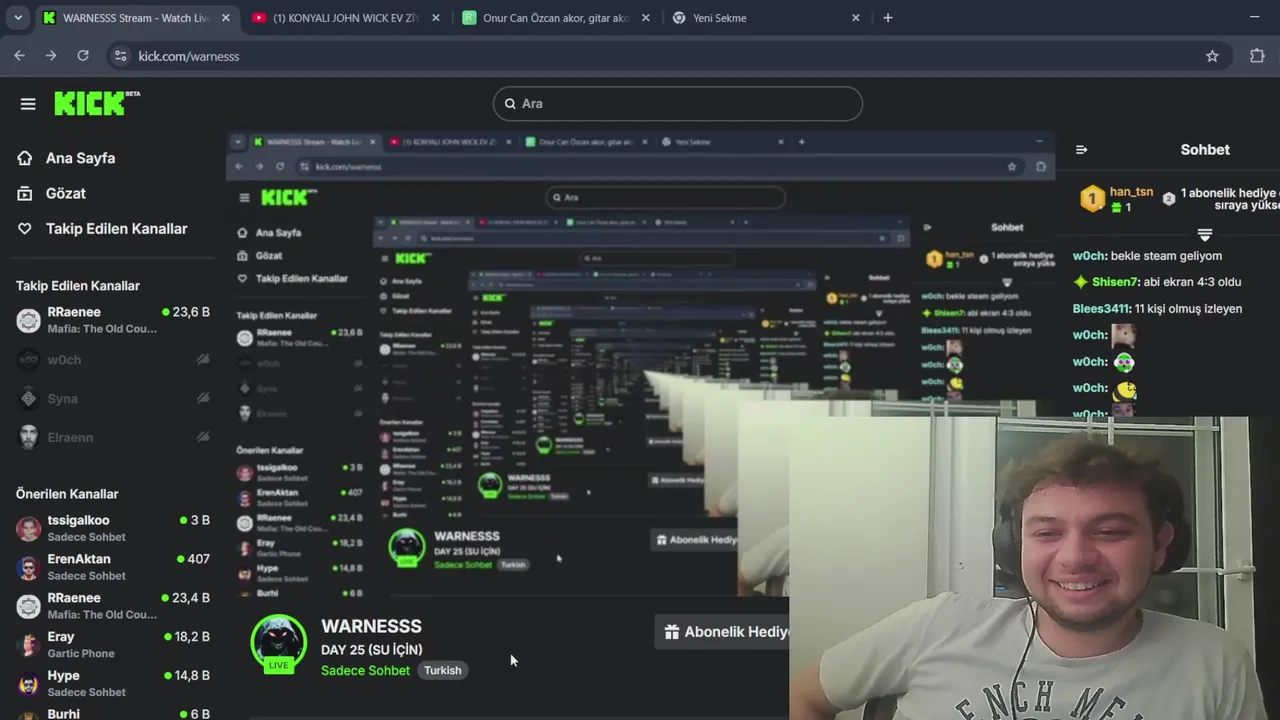Open a new browser tab
Viewport: 1280px width, 720px height.
point(887,18)
